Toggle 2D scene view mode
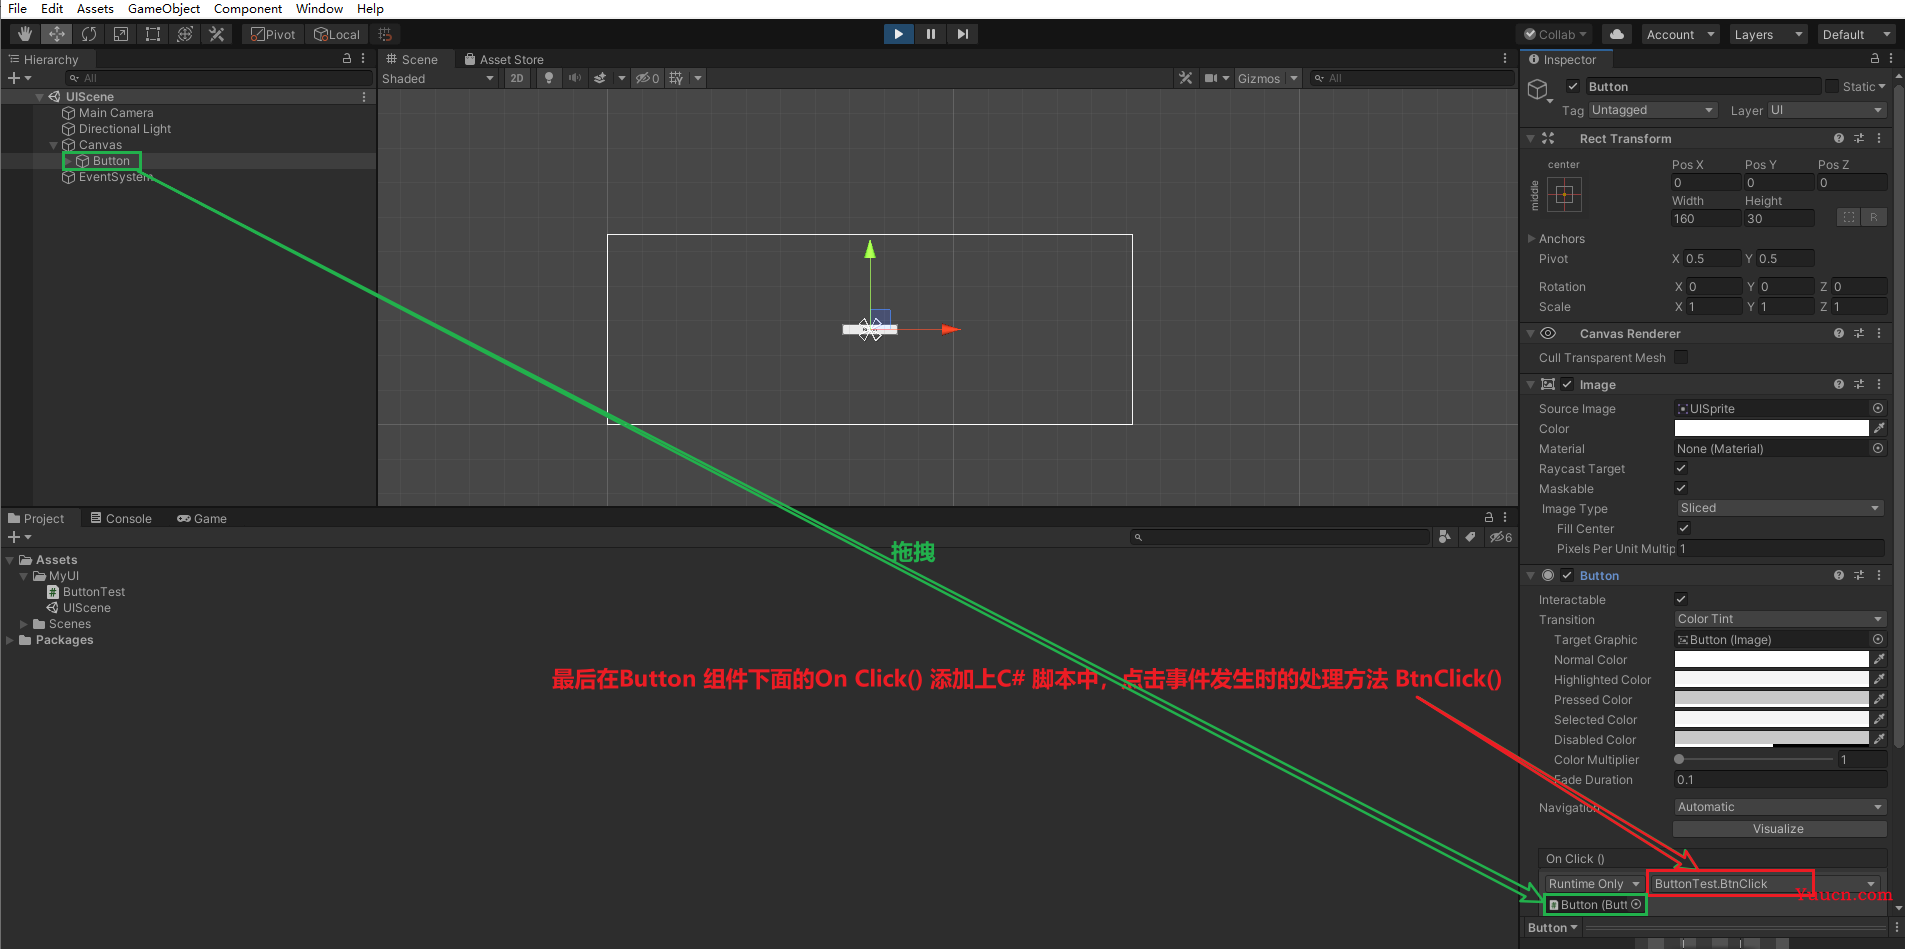 (x=517, y=78)
